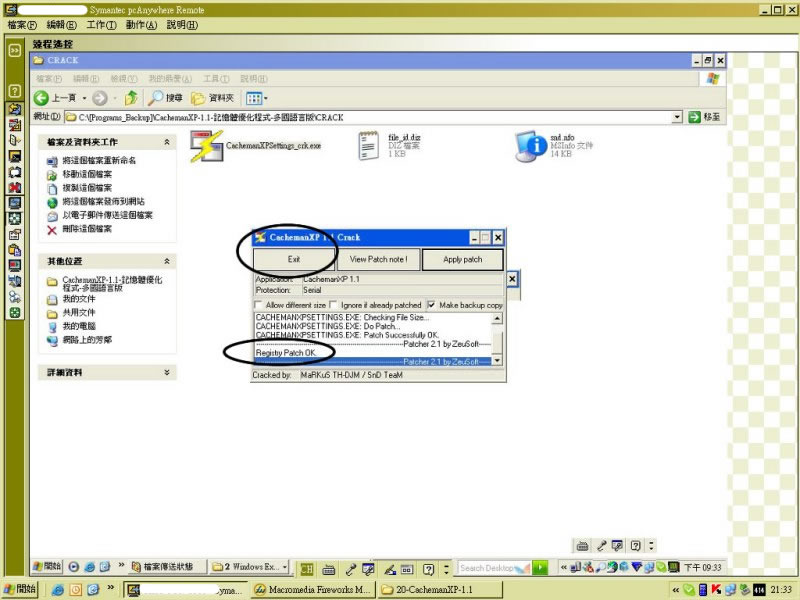This screenshot has height=600, width=800.
Task: Click the Back arrow in Explorer toolbar
Action: (42, 98)
